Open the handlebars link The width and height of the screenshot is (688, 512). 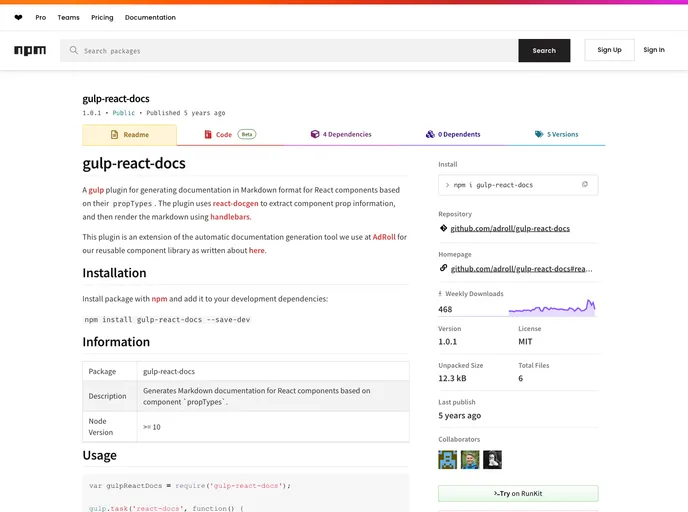(x=230, y=217)
